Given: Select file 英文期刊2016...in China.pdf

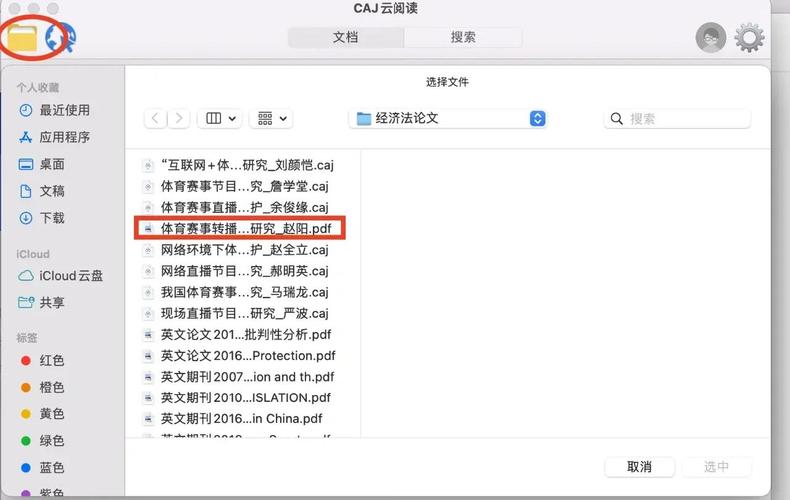Looking at the screenshot, I should pos(239,418).
